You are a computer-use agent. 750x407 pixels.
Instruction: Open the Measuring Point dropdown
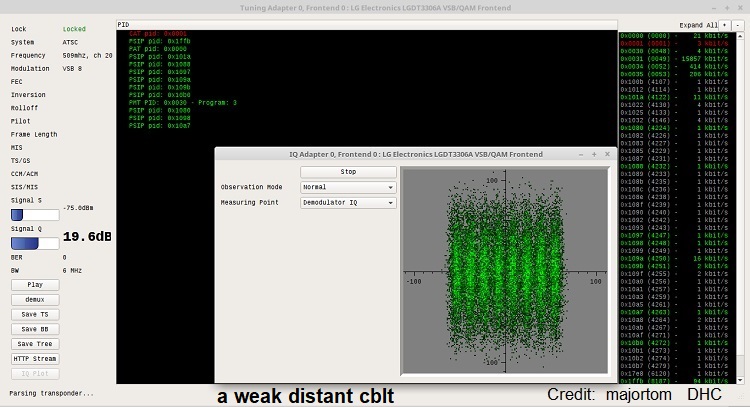pyautogui.click(x=348, y=202)
